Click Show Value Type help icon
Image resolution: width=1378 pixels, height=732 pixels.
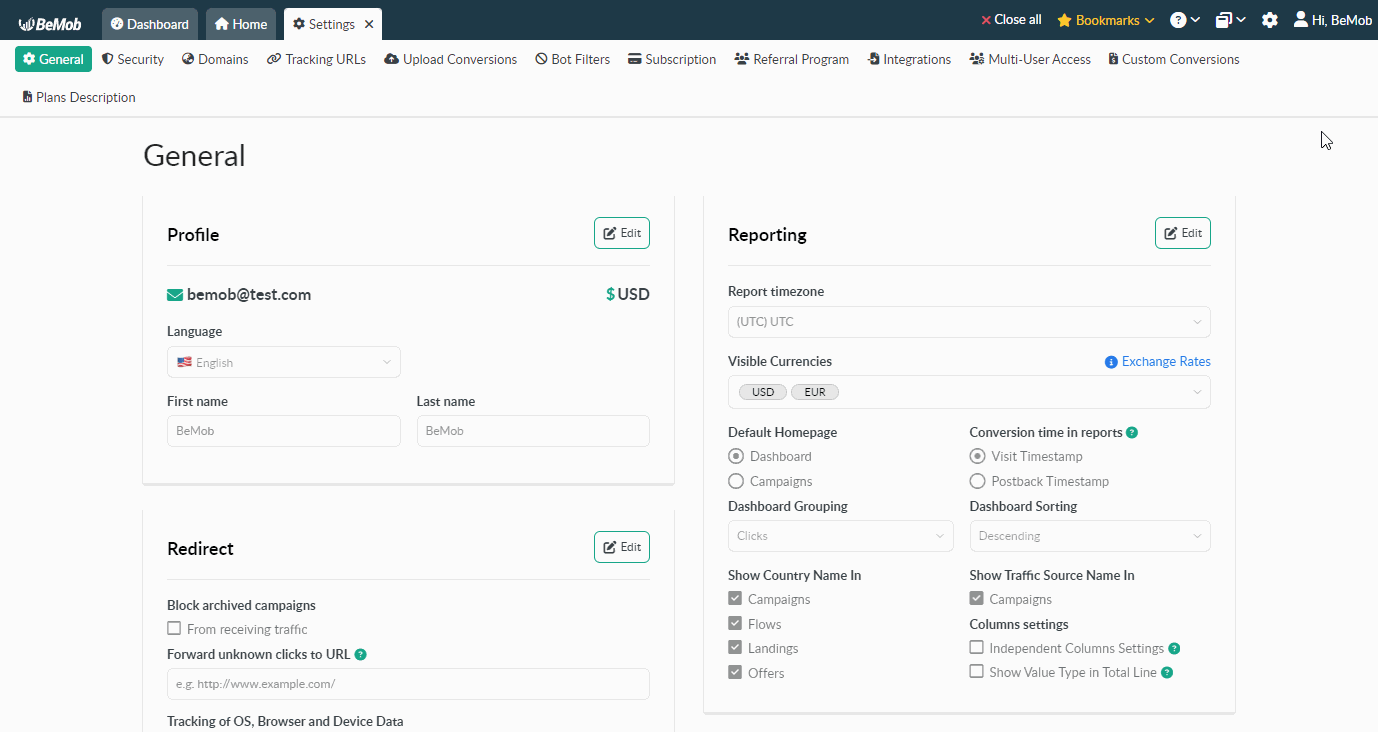pyautogui.click(x=1167, y=673)
